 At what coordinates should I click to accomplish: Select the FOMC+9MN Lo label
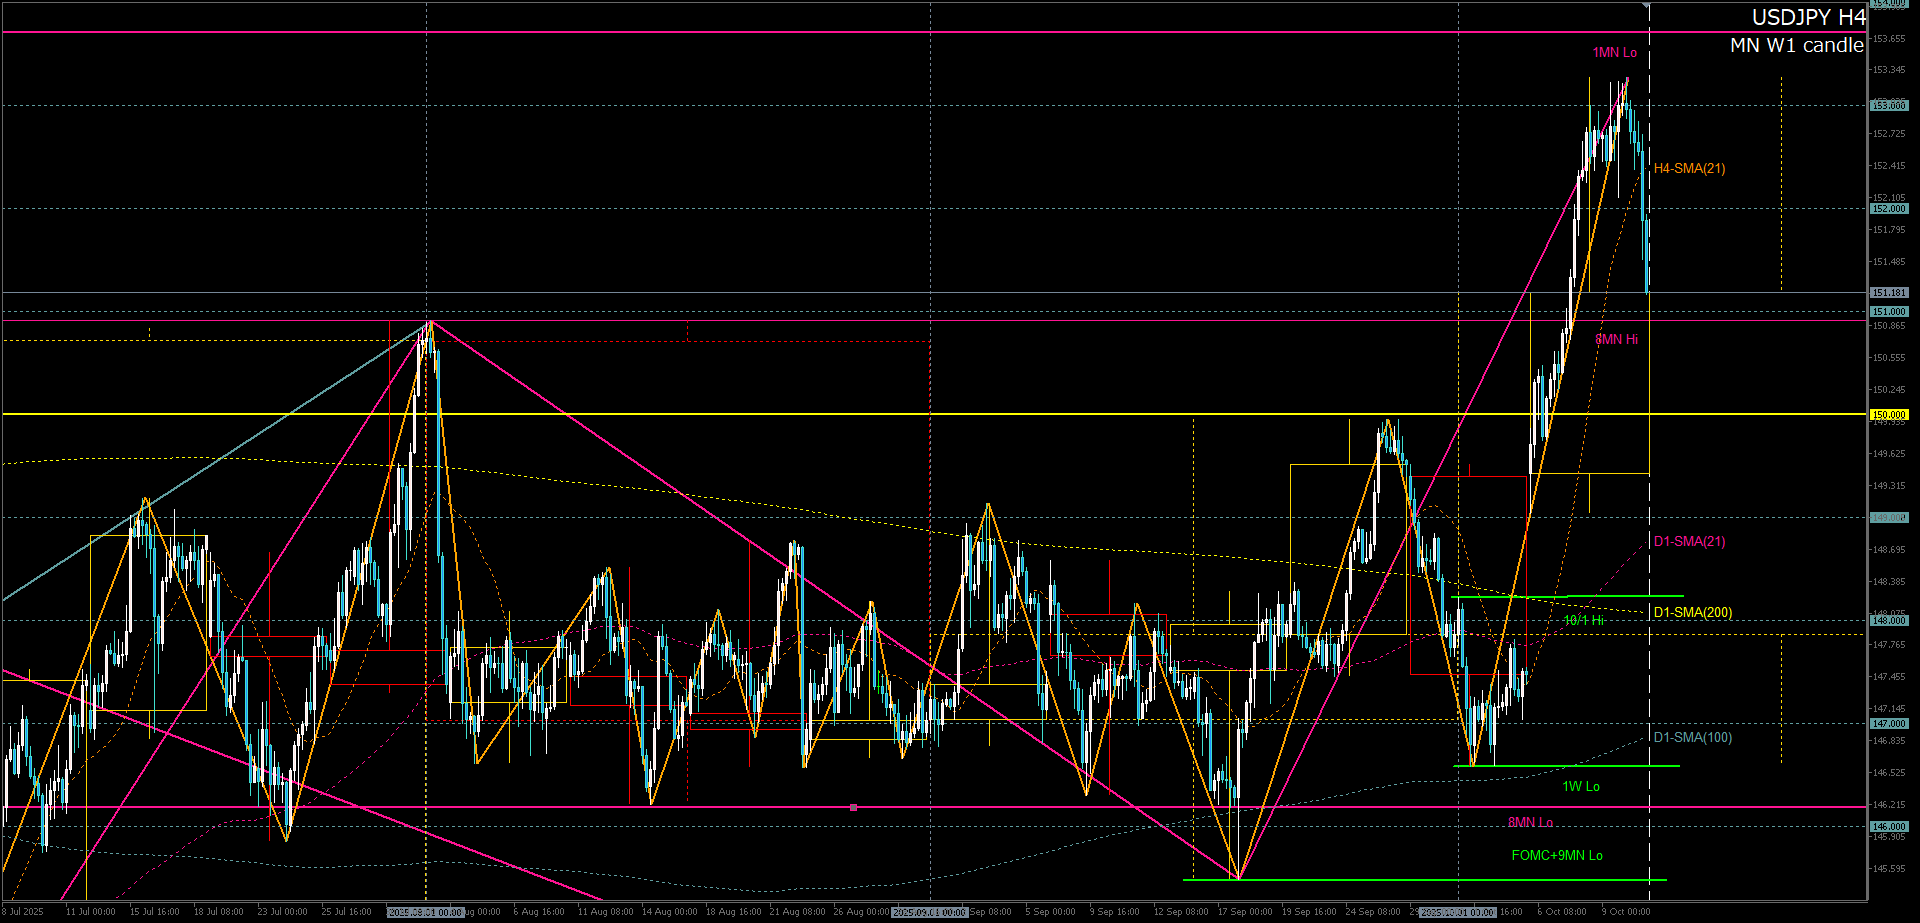tap(1557, 855)
